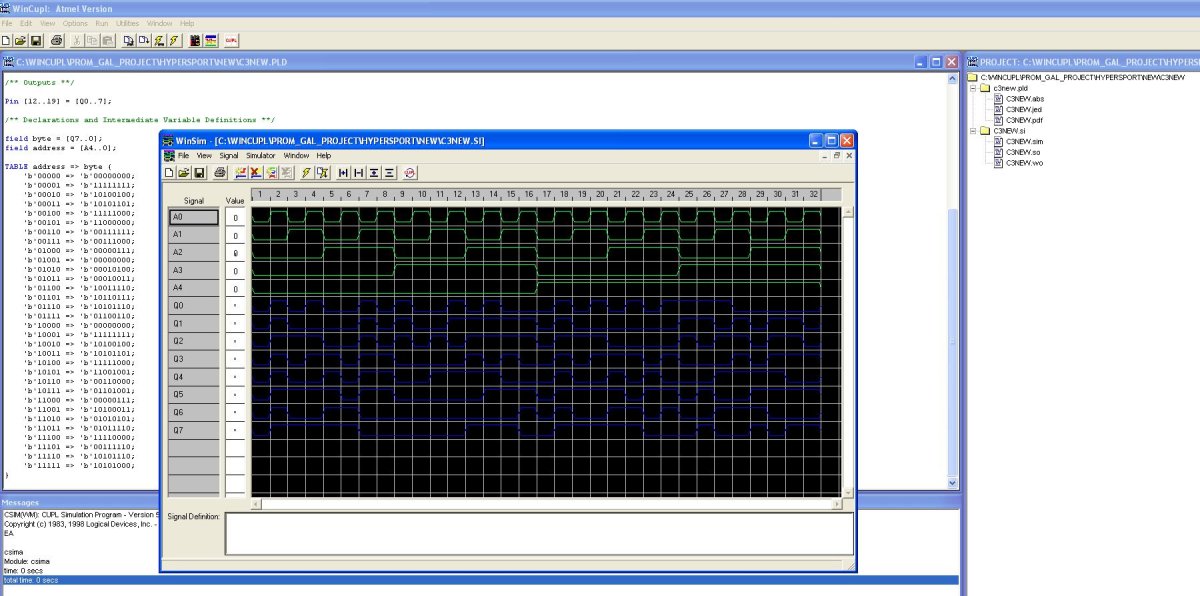Click vector column header 16 in waveform
Screen dimensions: 1200x596
pos(530,194)
